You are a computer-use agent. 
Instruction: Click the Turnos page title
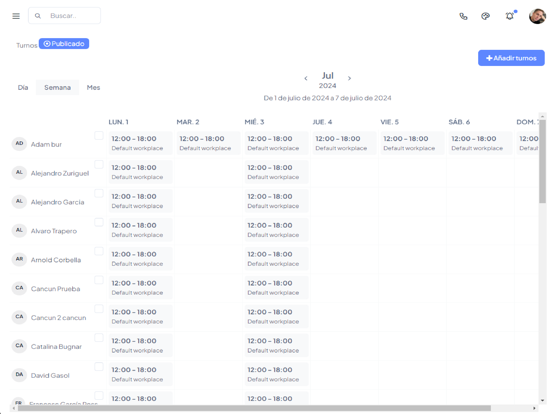[26, 45]
